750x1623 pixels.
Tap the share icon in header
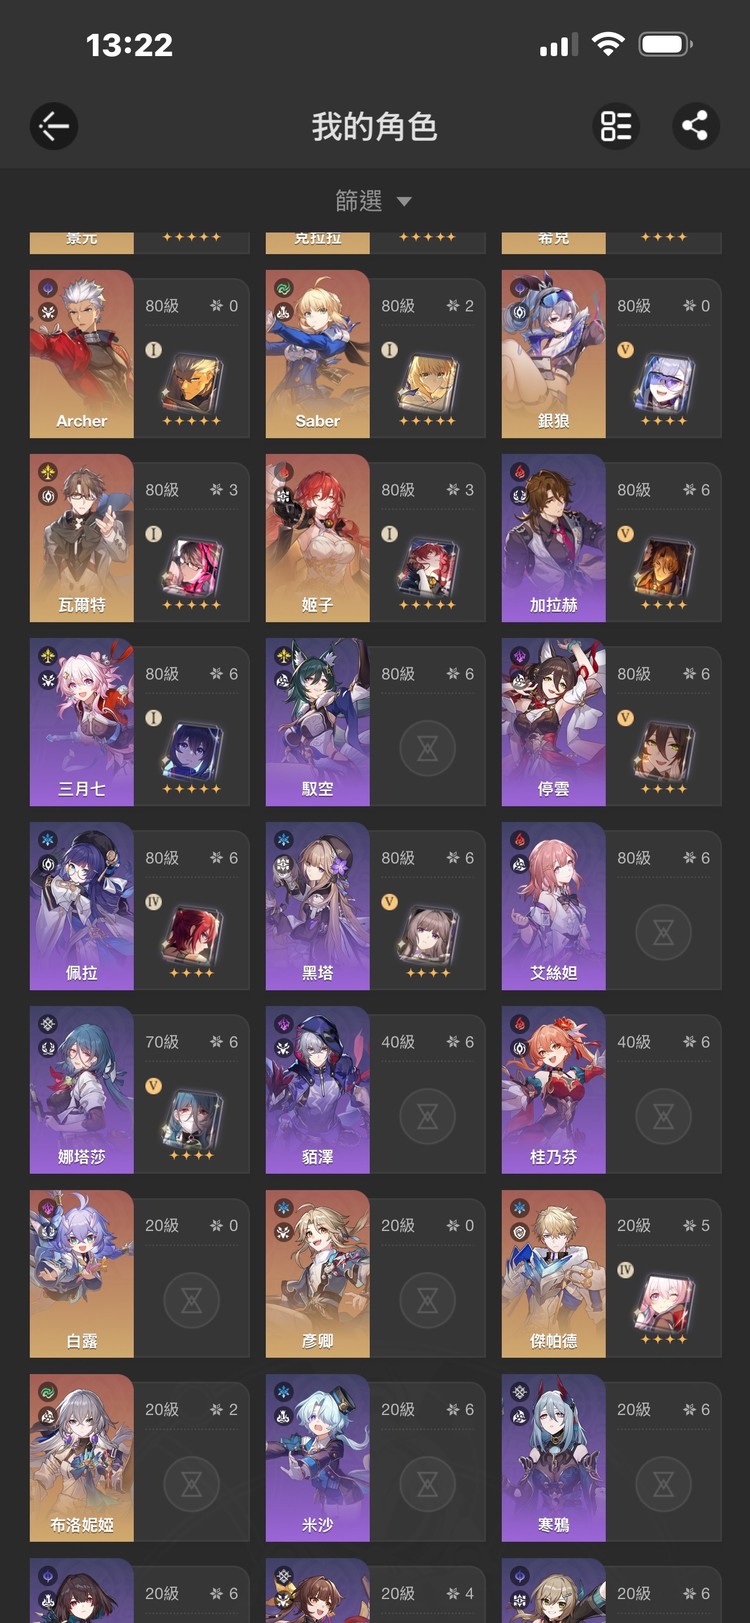[695, 126]
